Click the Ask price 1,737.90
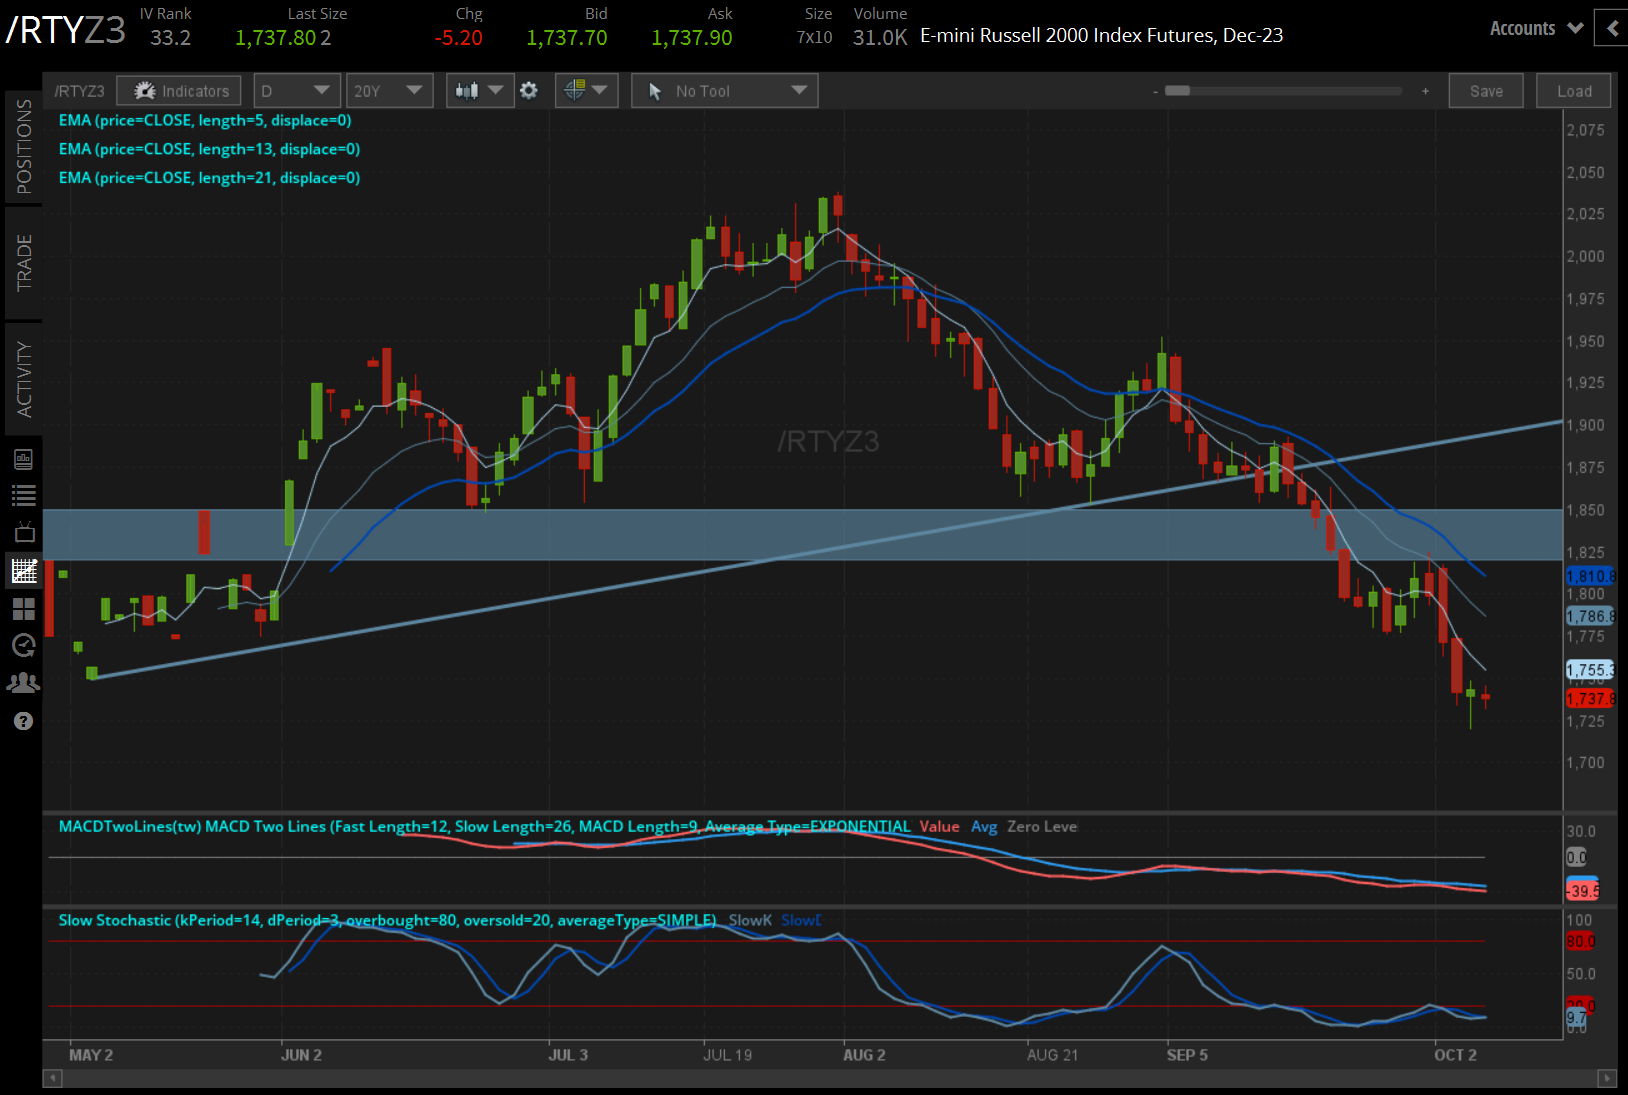The width and height of the screenshot is (1628, 1095). pyautogui.click(x=692, y=38)
